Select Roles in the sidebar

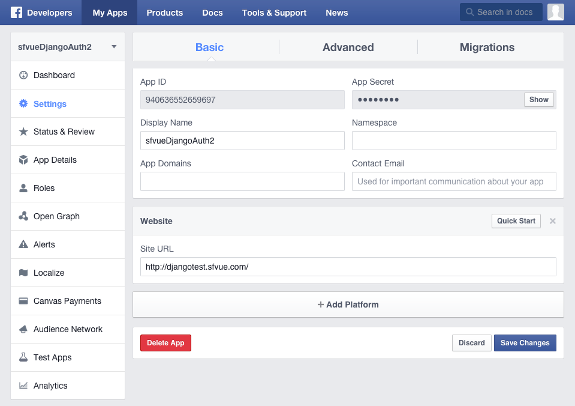68,188
